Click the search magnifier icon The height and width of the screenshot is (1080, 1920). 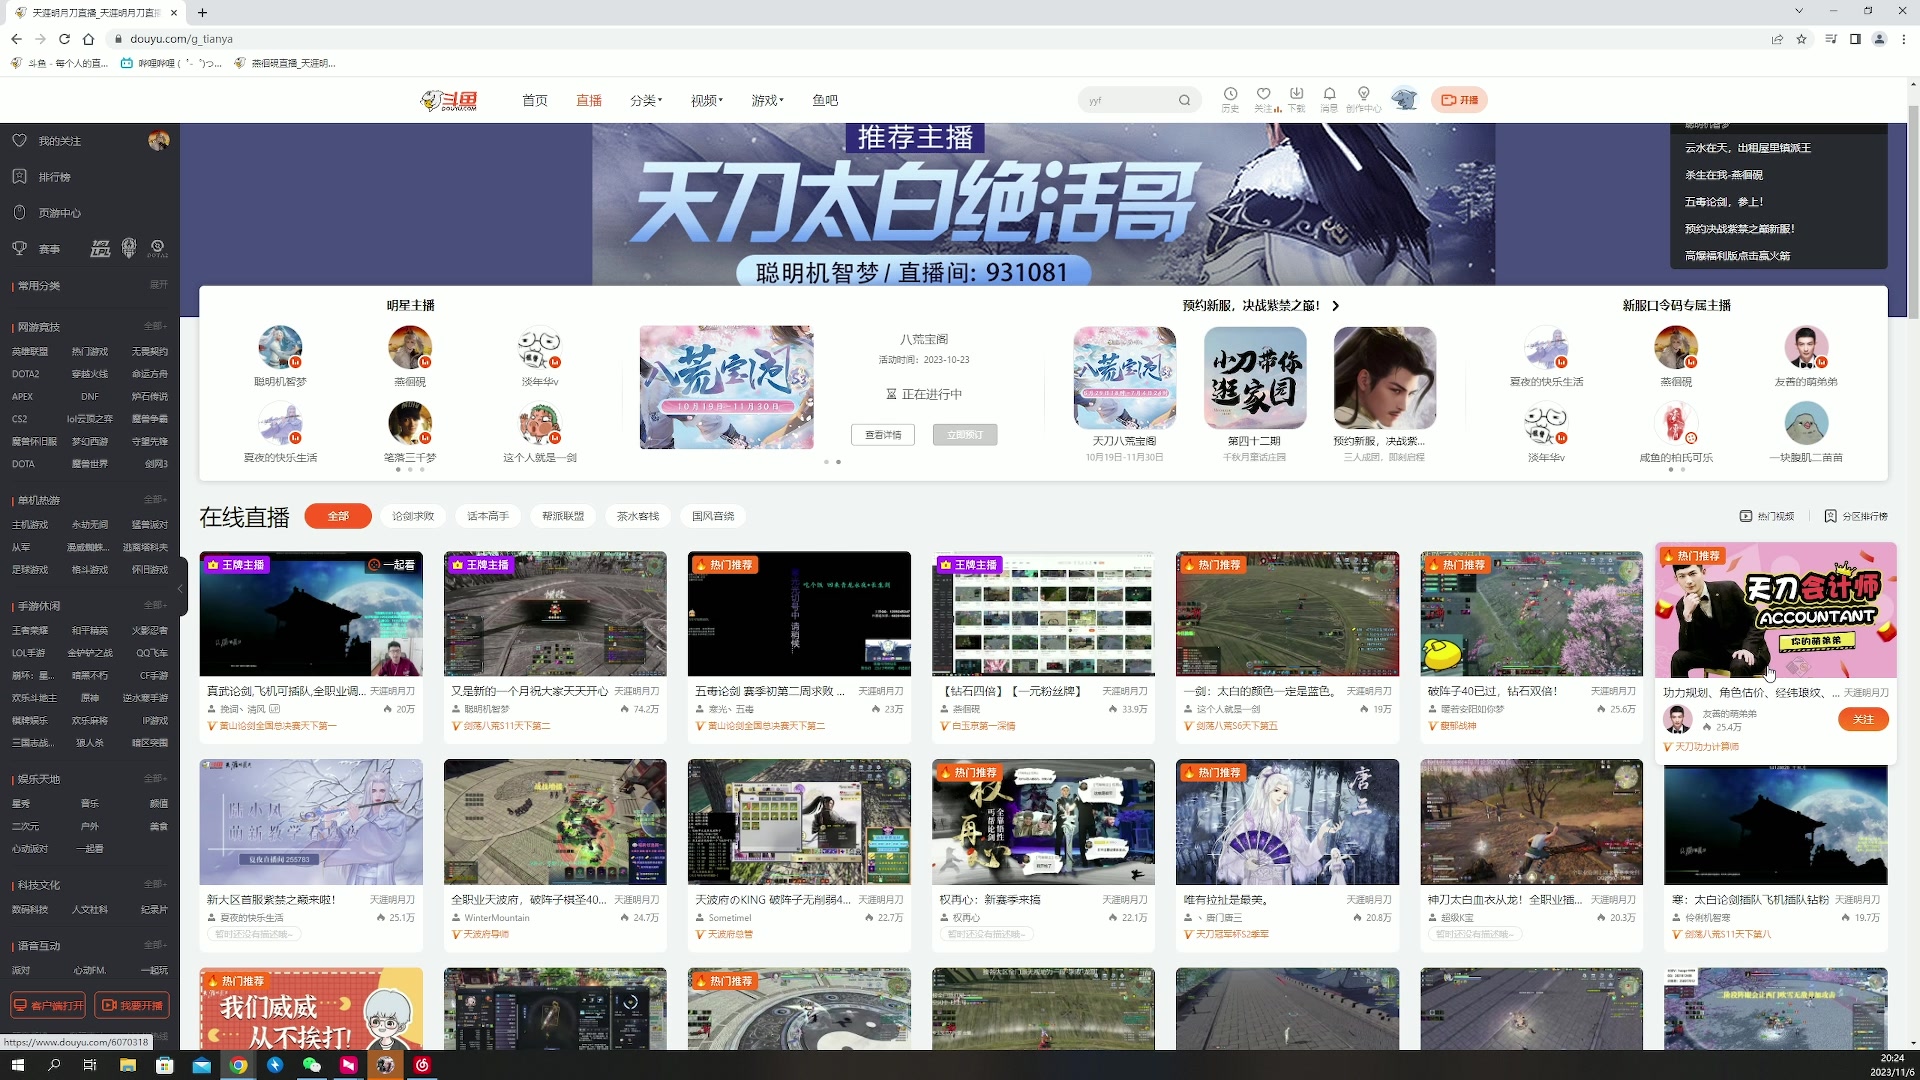point(1184,100)
